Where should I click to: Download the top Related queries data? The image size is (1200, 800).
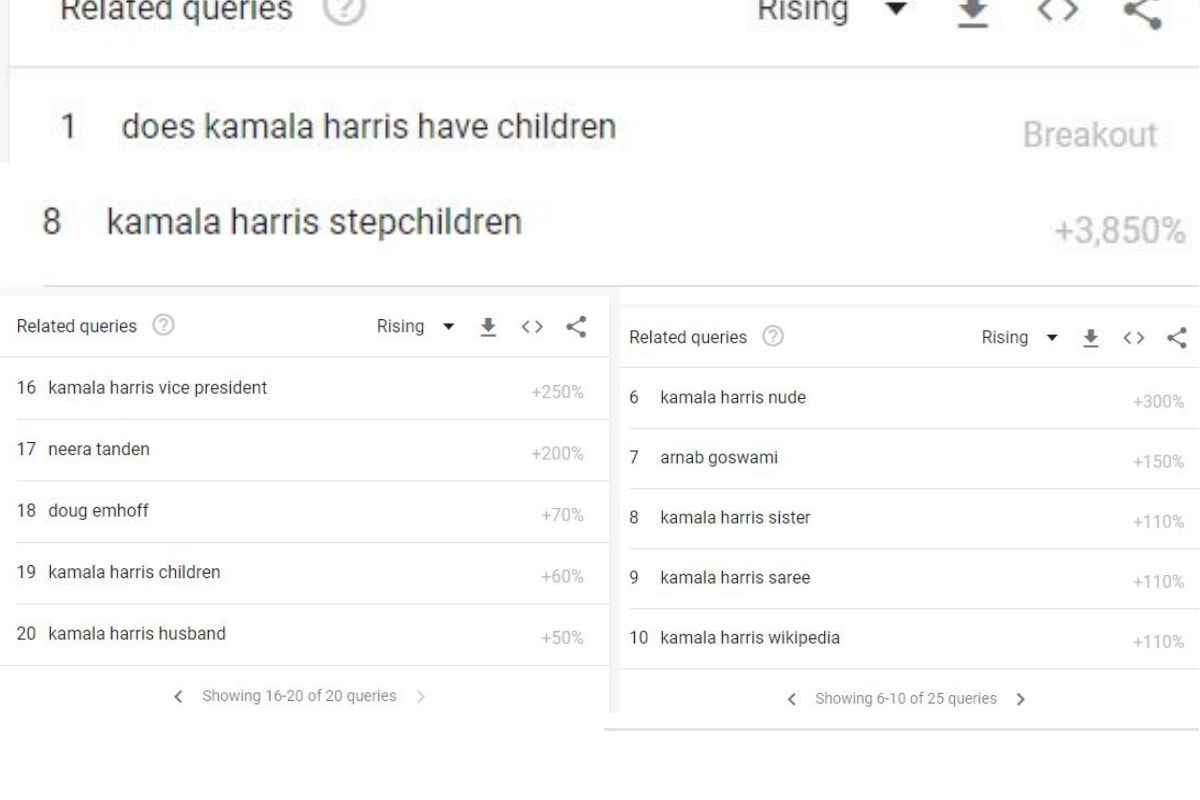tap(974, 12)
